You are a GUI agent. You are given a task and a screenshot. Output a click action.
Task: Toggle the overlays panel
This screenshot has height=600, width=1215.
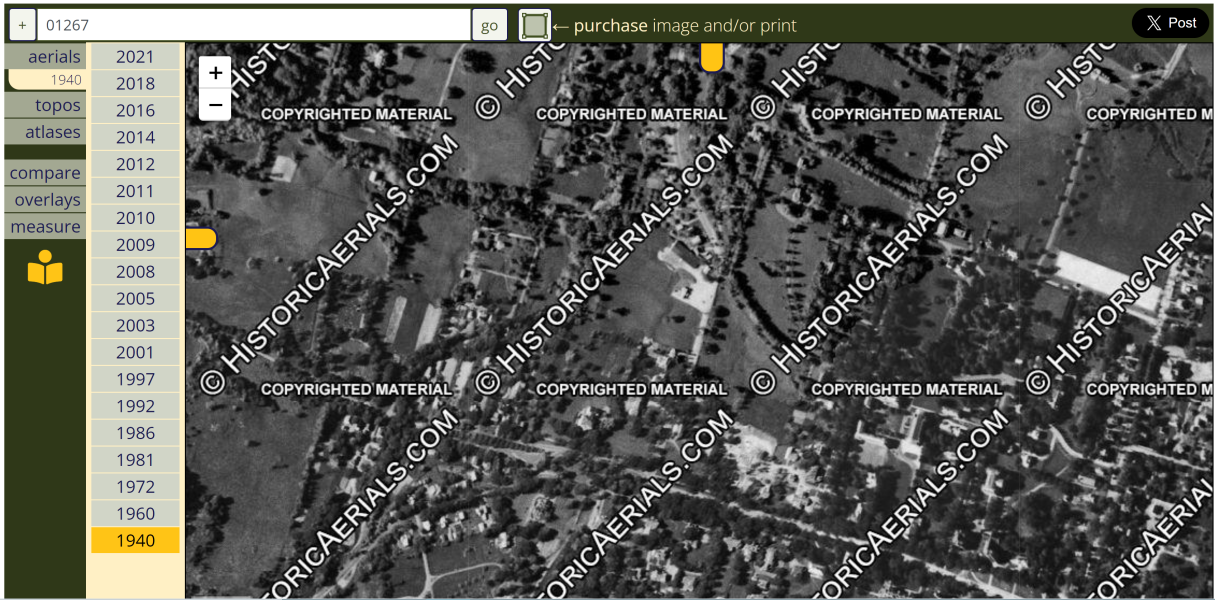(44, 199)
